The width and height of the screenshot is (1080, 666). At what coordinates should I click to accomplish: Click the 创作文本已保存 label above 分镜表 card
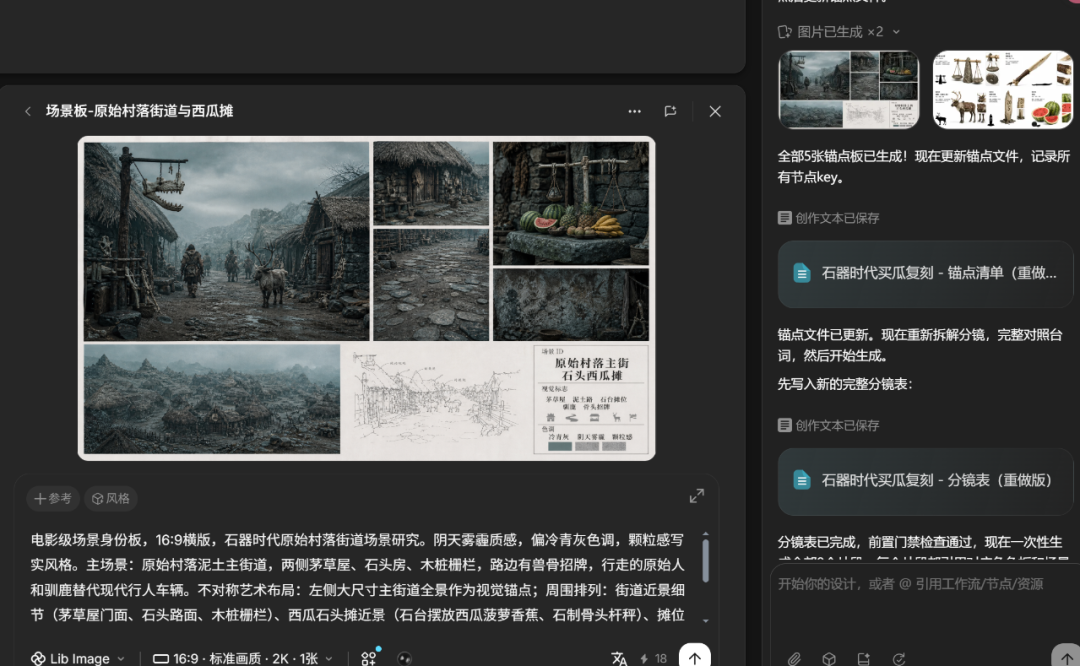point(837,426)
